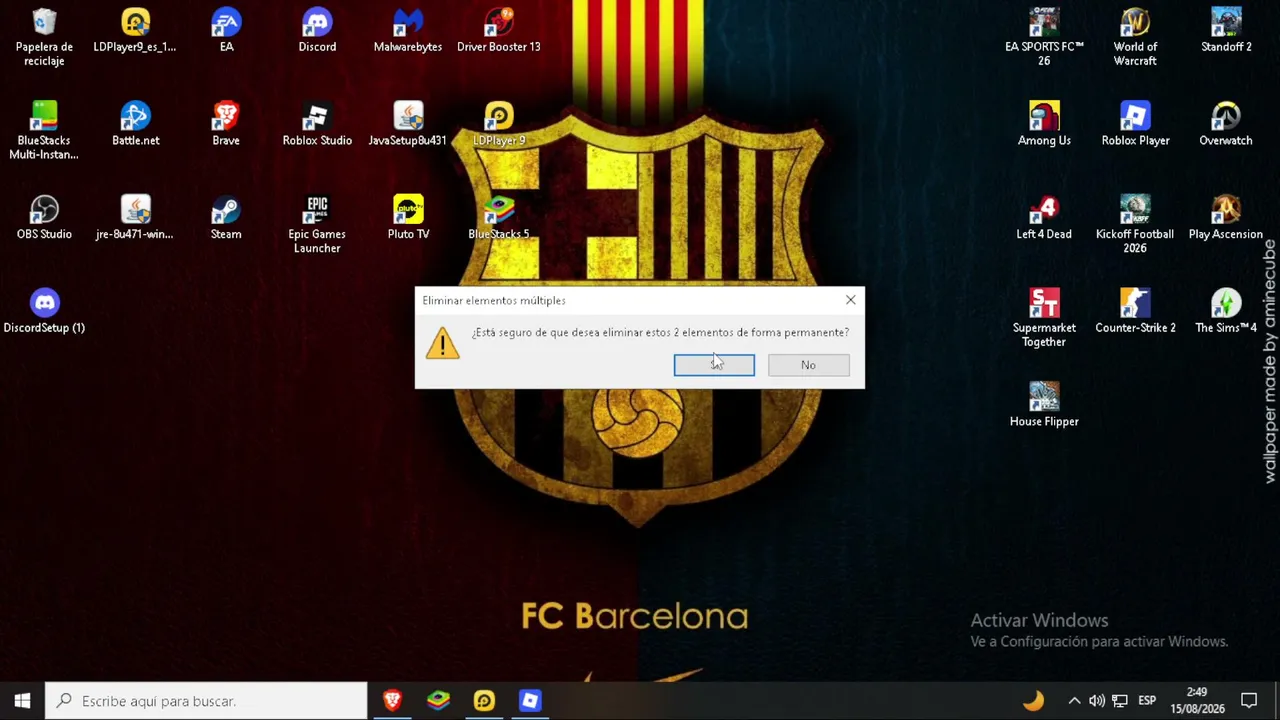The image size is (1280, 720).
Task: Confirm deletion with the Sí button
Action: [714, 365]
